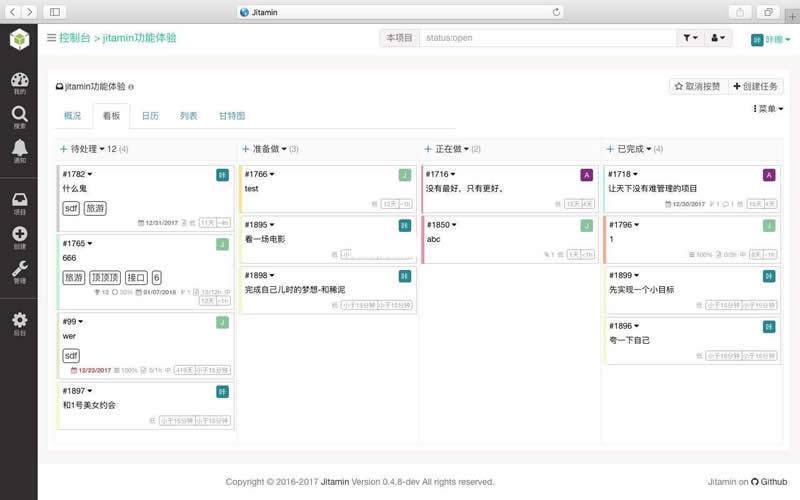Open the projects inbox icon in sidebar
Viewport: 800px width, 500px height.
(19, 202)
